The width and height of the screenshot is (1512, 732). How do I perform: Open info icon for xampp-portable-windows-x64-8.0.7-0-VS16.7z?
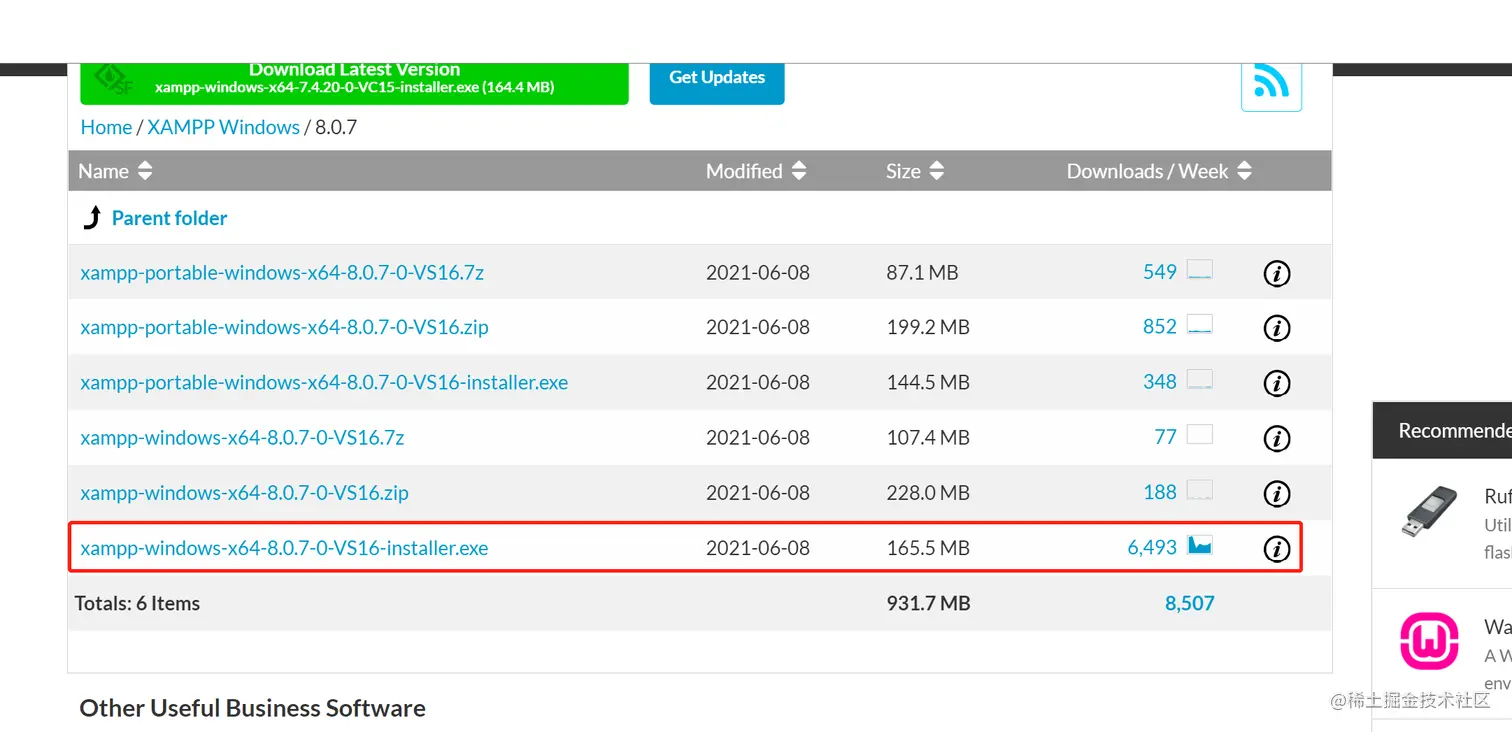point(1277,273)
